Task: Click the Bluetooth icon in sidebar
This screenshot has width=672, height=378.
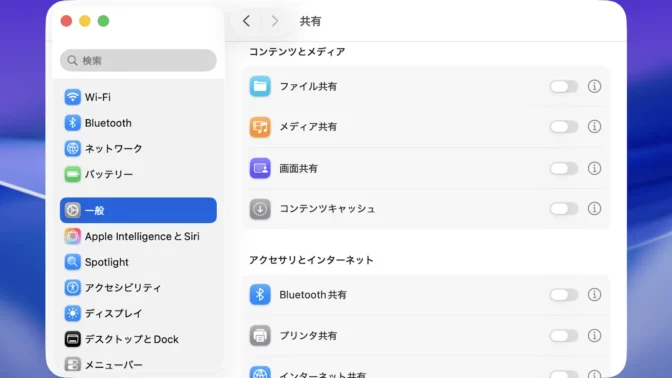Action: [x=72, y=123]
